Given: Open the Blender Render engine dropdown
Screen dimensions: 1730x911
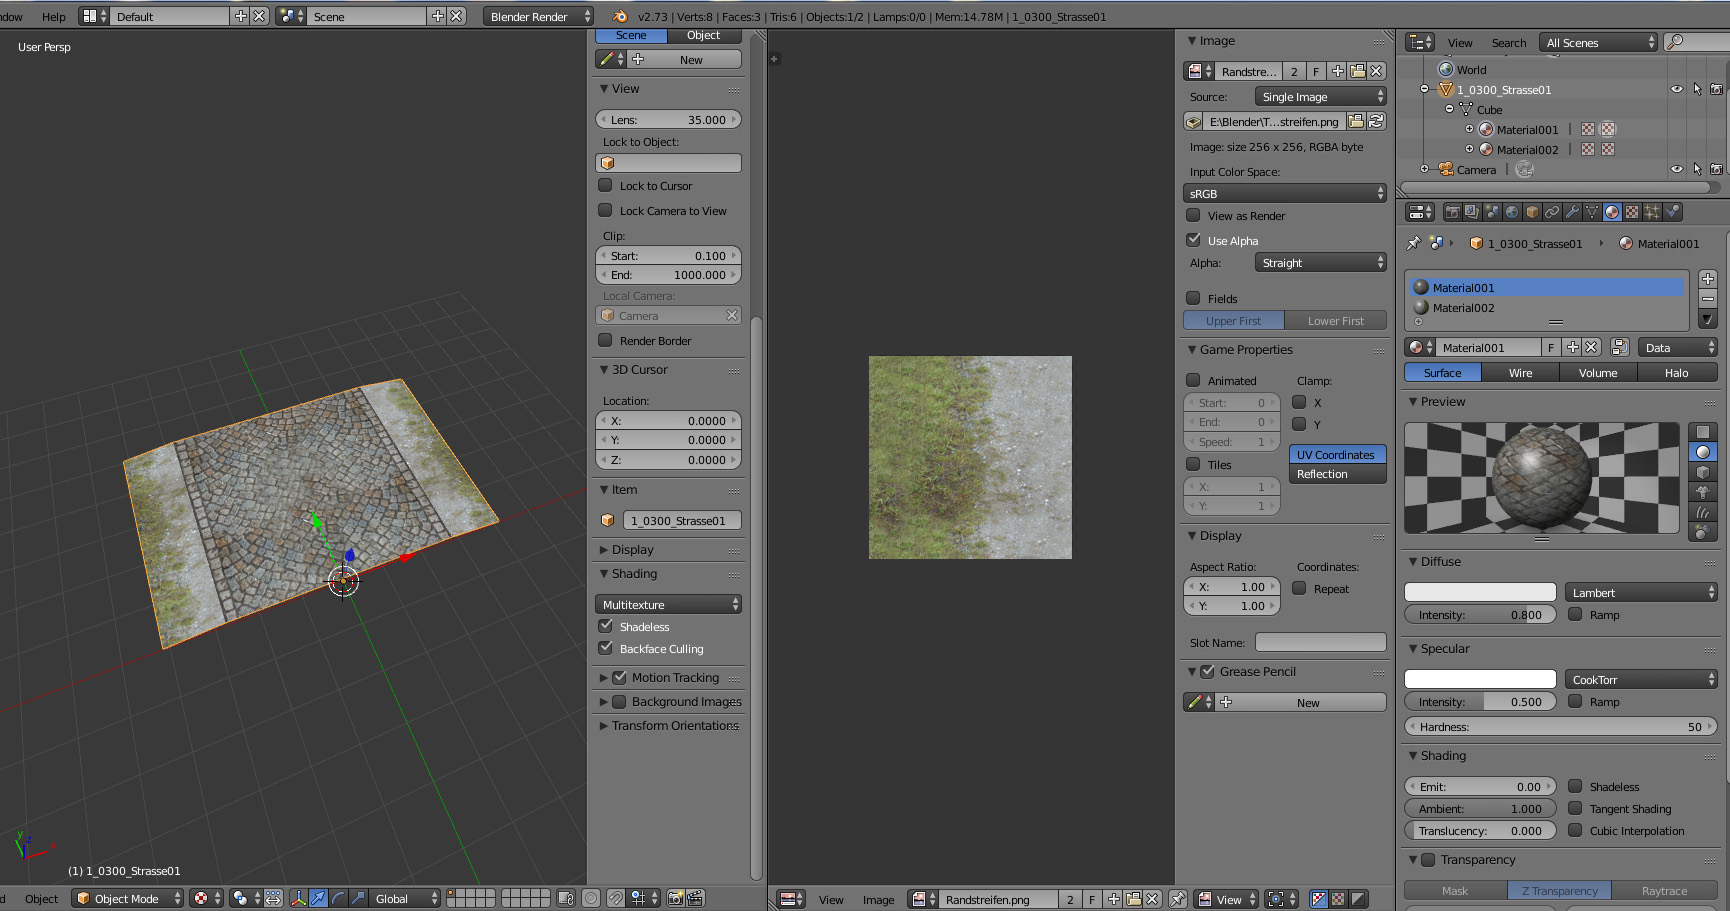Looking at the screenshot, I should coord(538,16).
